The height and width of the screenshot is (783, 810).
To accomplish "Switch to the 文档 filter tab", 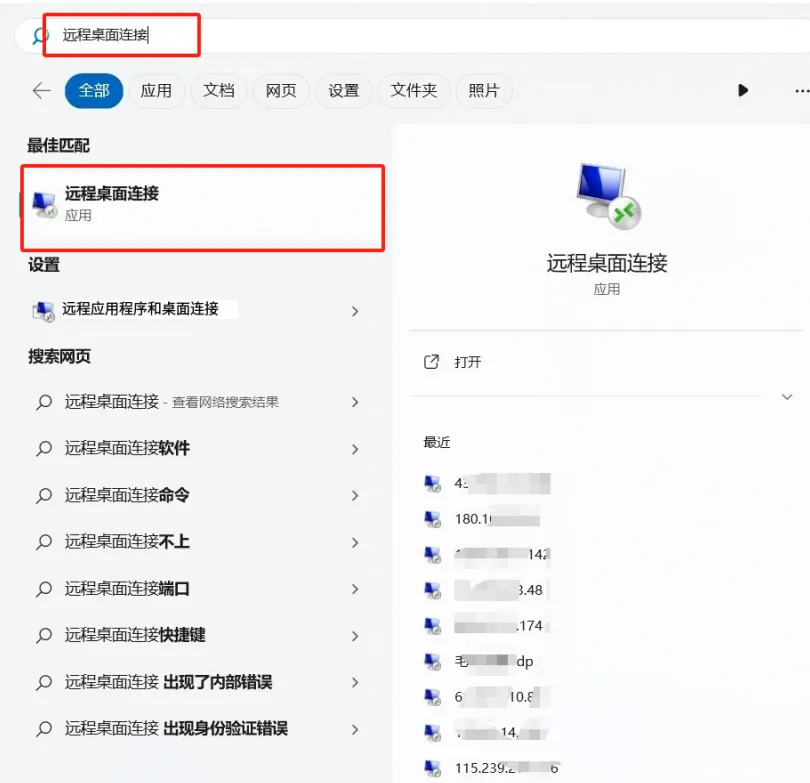I will [x=219, y=91].
